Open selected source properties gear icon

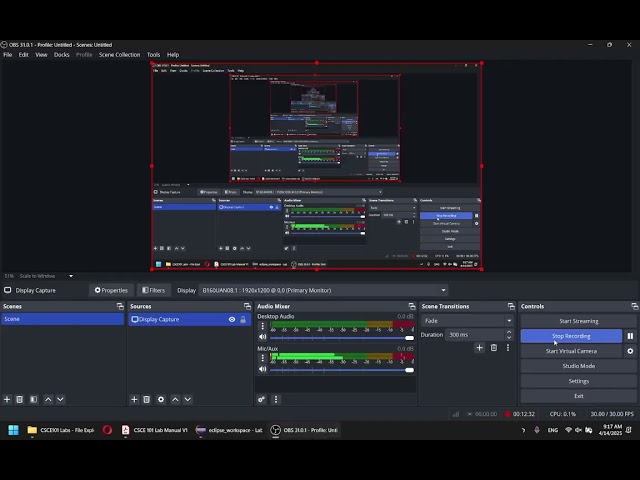(161, 399)
